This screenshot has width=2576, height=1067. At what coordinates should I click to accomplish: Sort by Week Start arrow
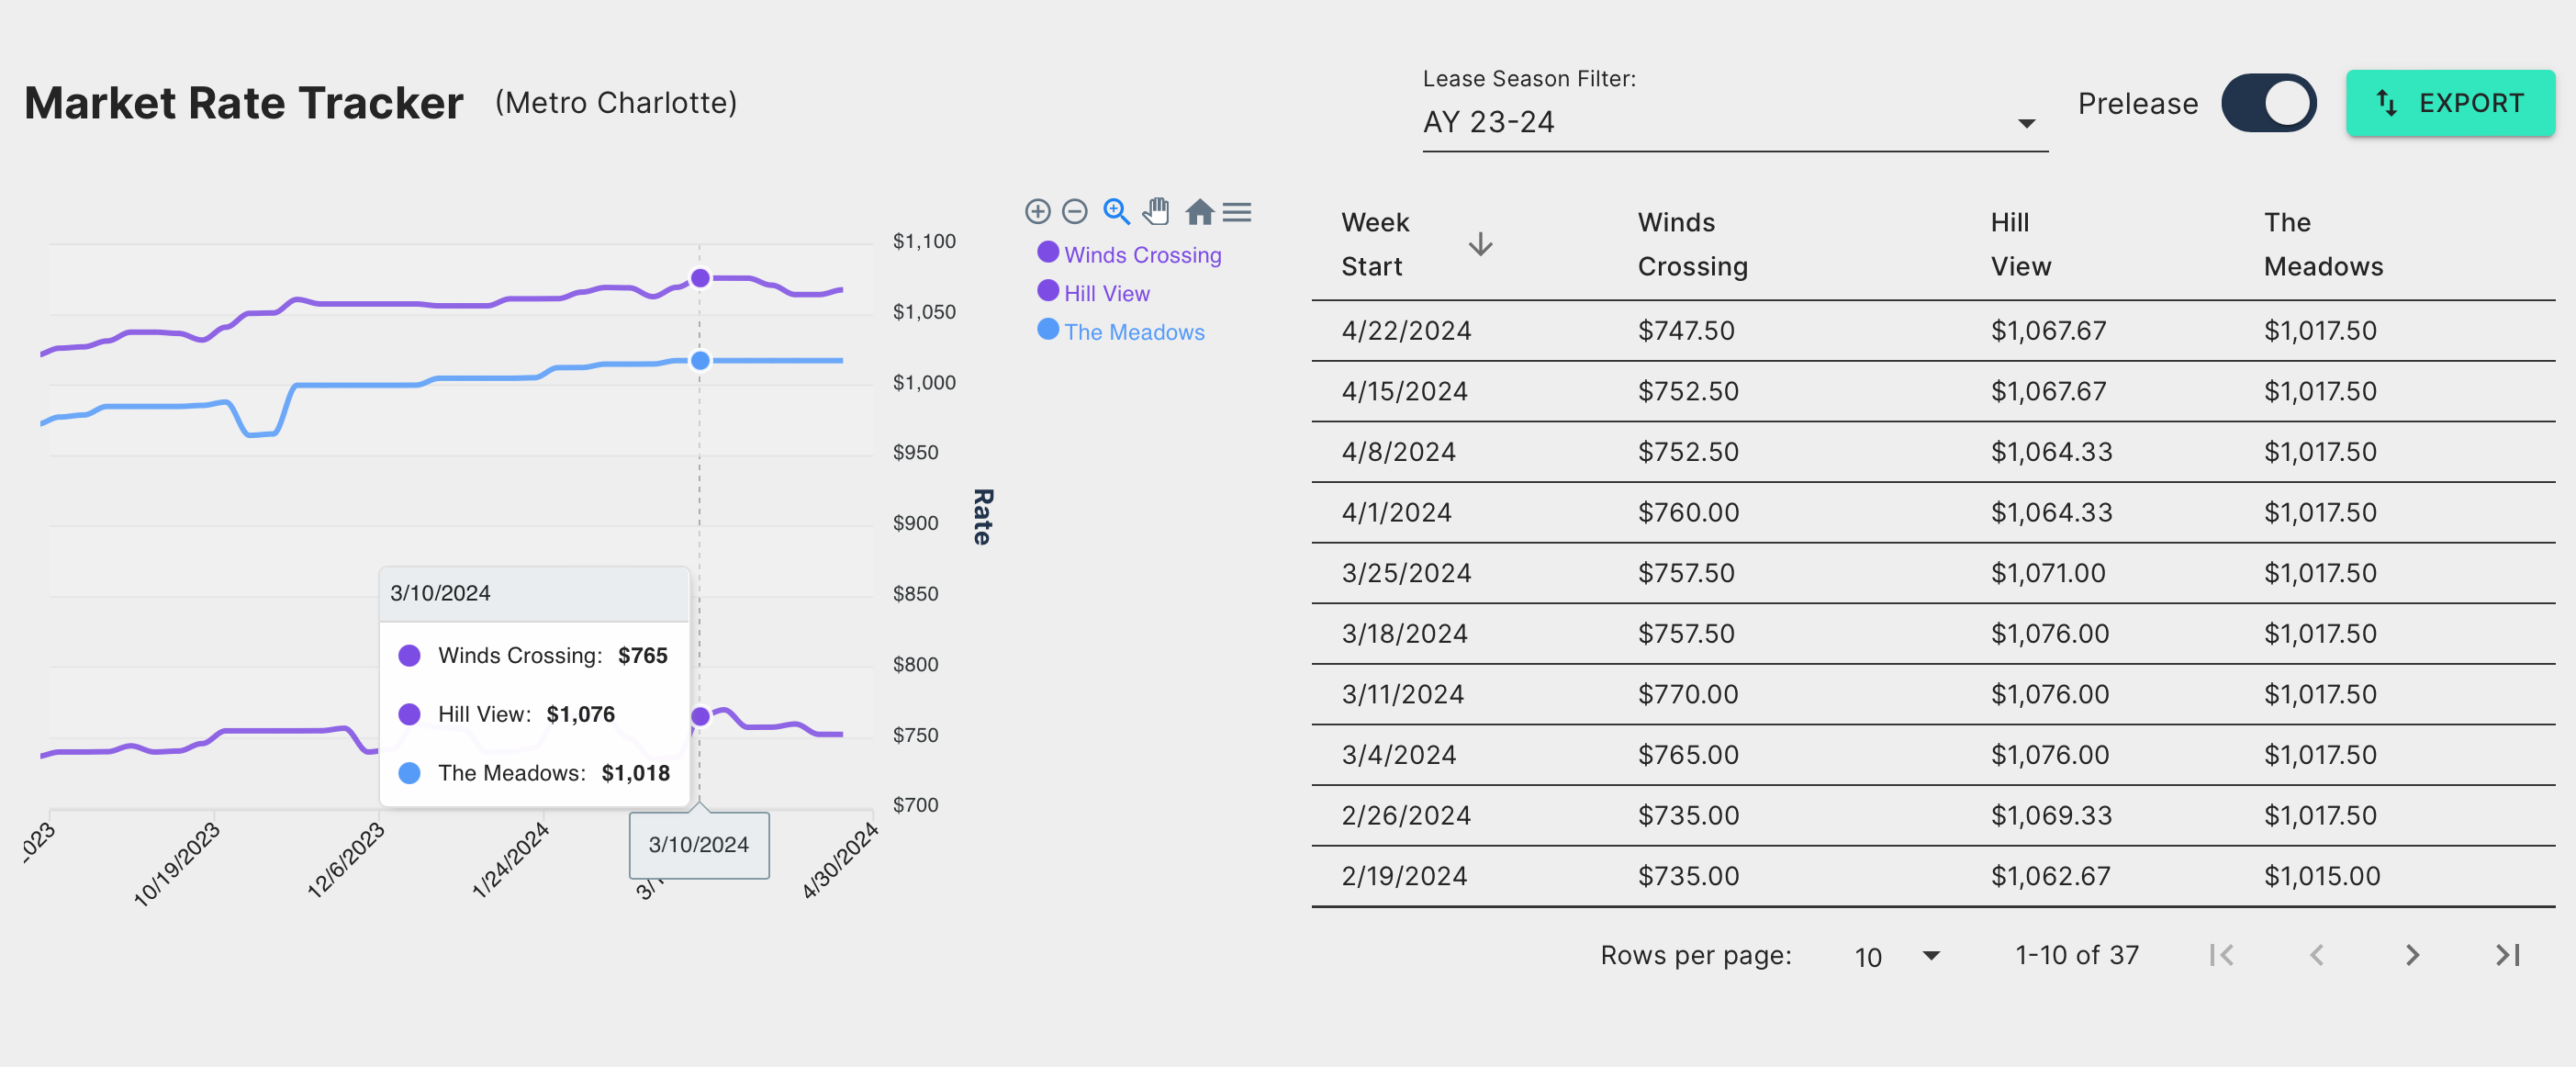(1480, 244)
